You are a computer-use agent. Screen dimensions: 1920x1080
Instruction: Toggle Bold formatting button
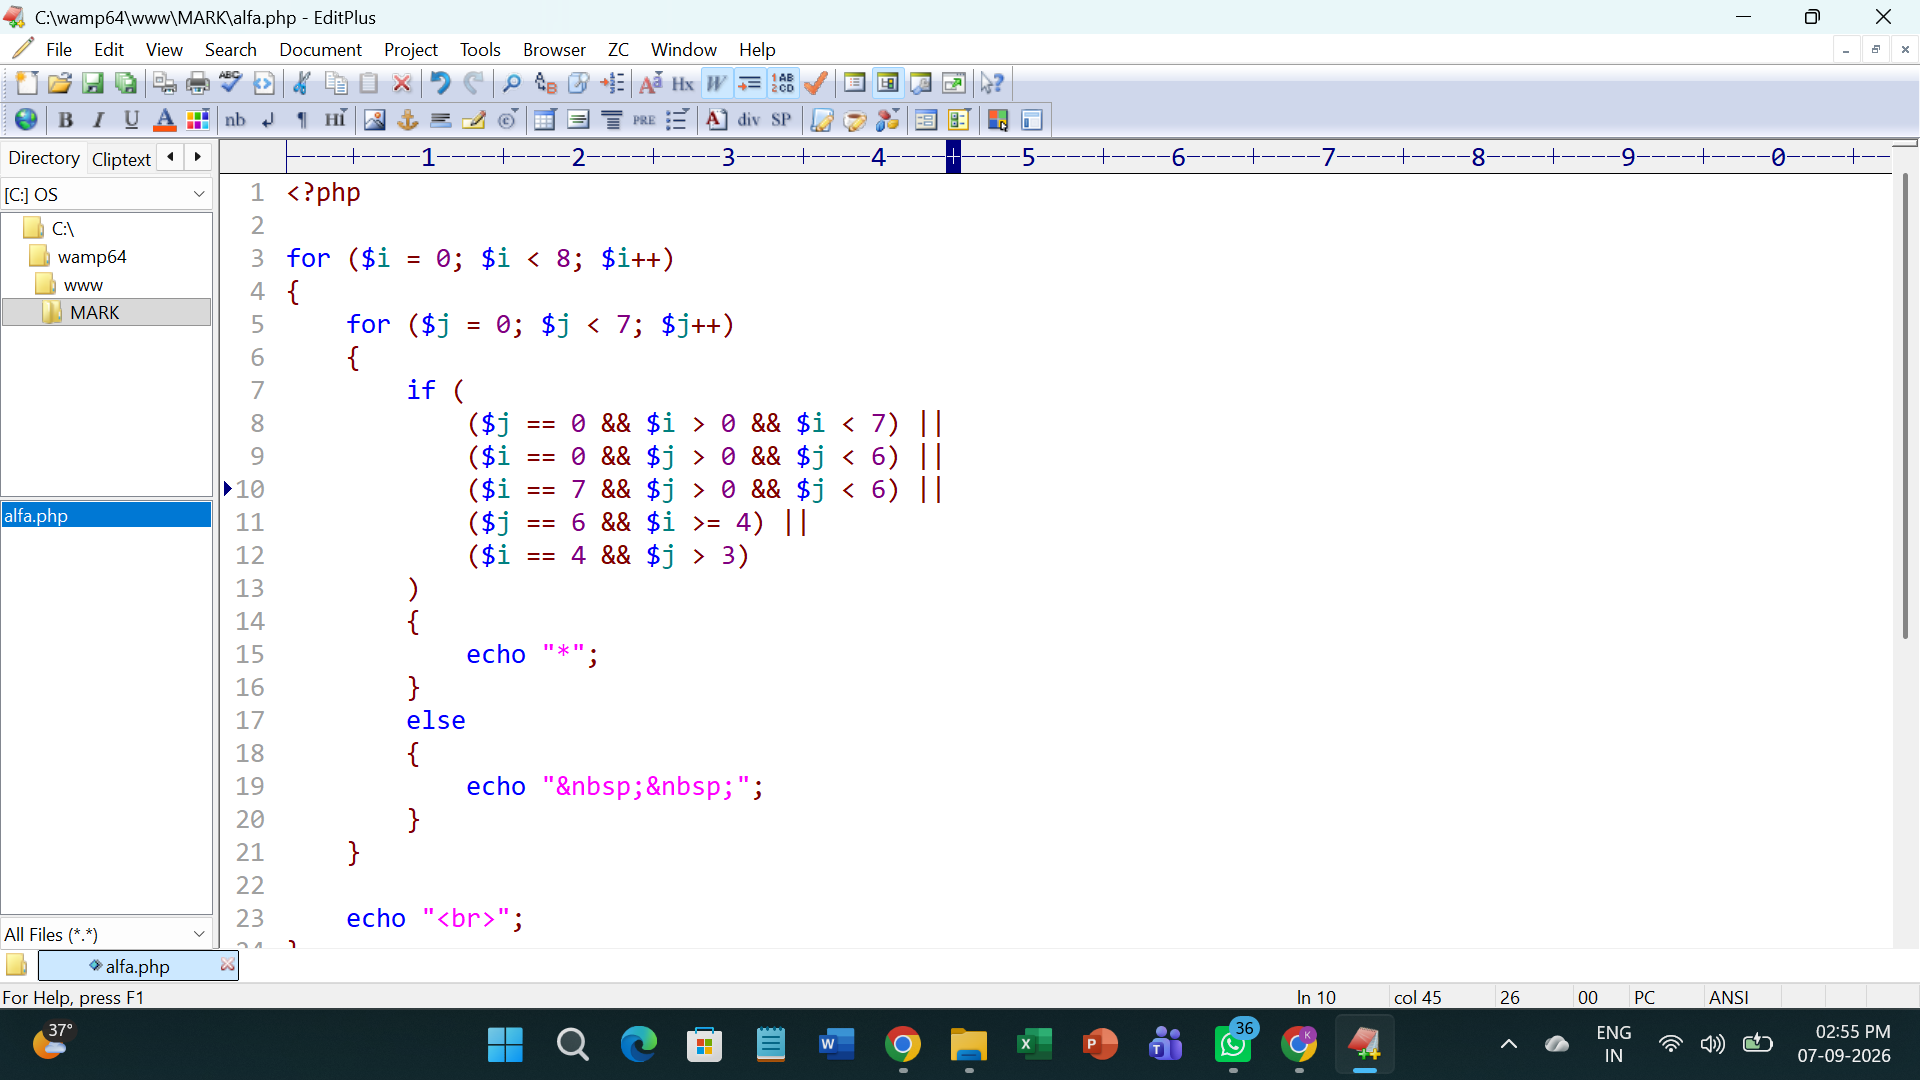click(x=66, y=120)
